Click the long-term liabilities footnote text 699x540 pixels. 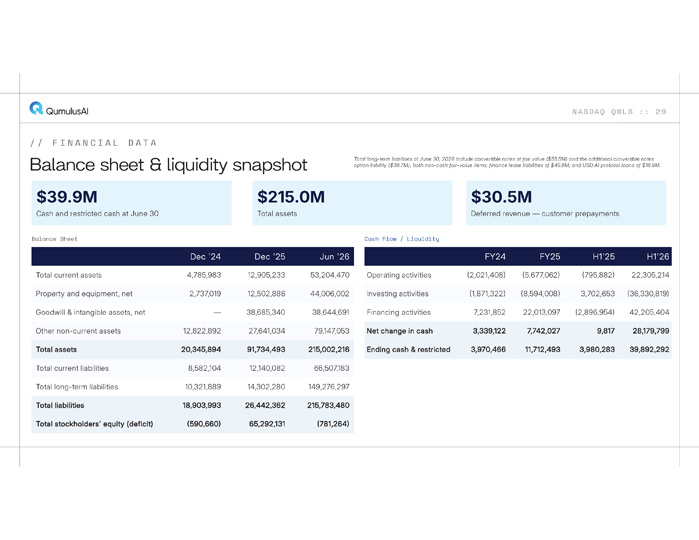507,162
